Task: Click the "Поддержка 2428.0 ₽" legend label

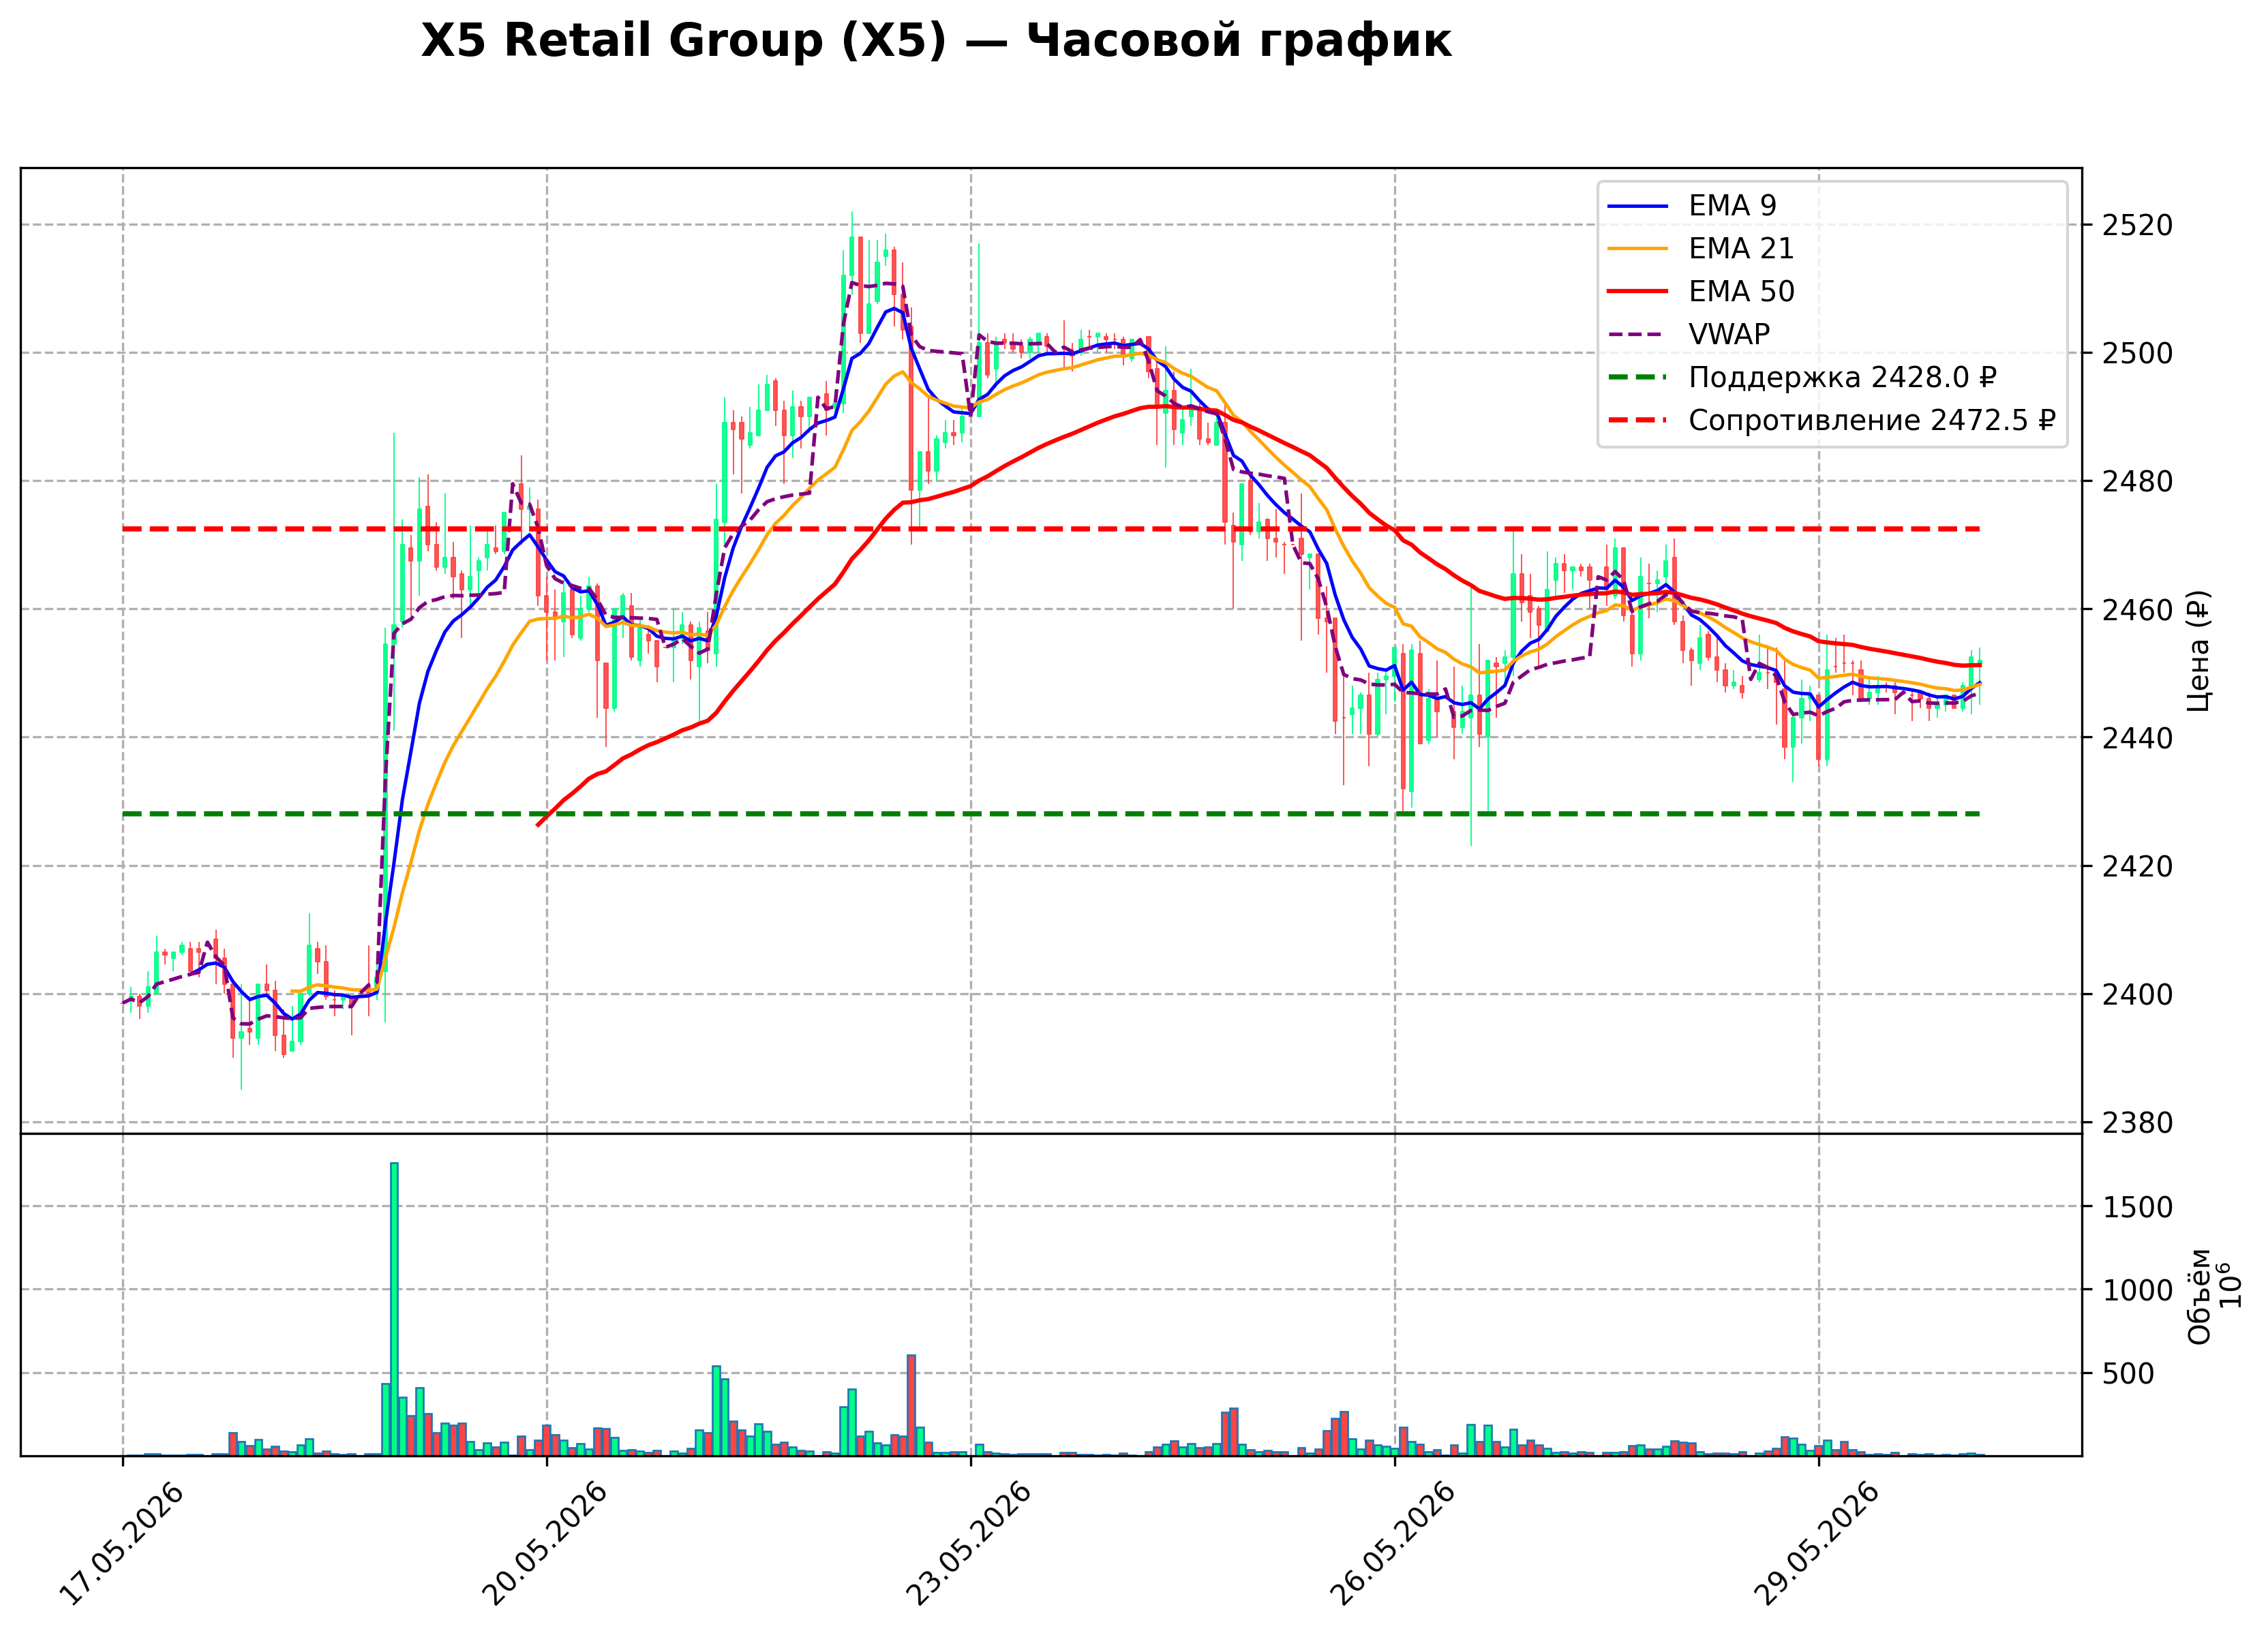Action: 1842,377
